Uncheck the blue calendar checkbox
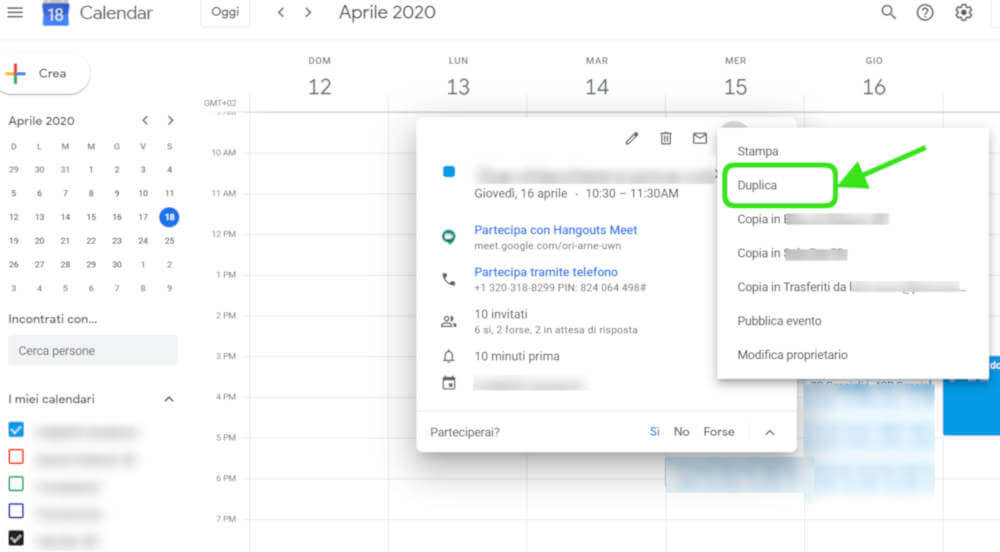This screenshot has height=552, width=1000. 16,430
